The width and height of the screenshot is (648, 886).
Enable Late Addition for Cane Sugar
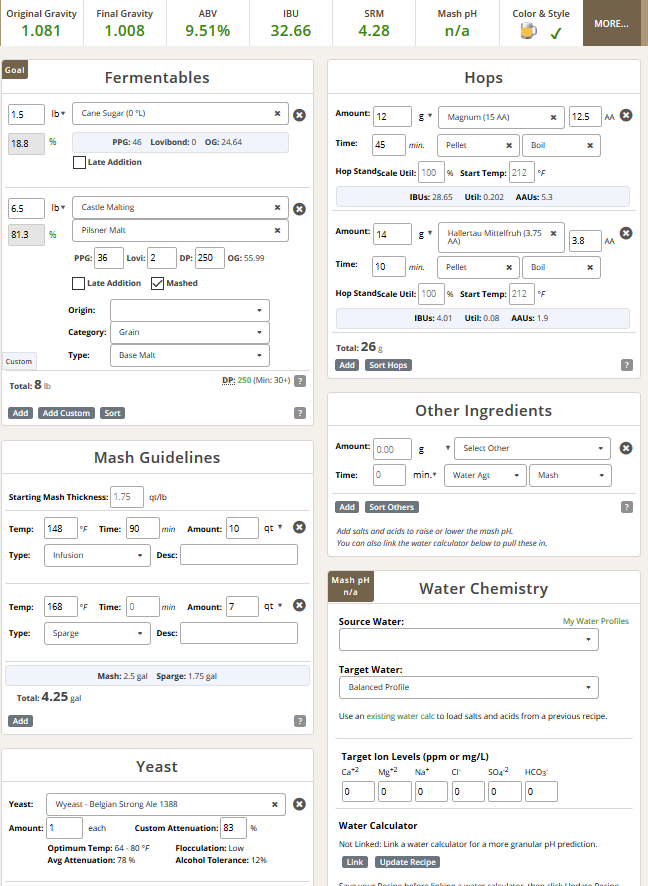tap(79, 163)
